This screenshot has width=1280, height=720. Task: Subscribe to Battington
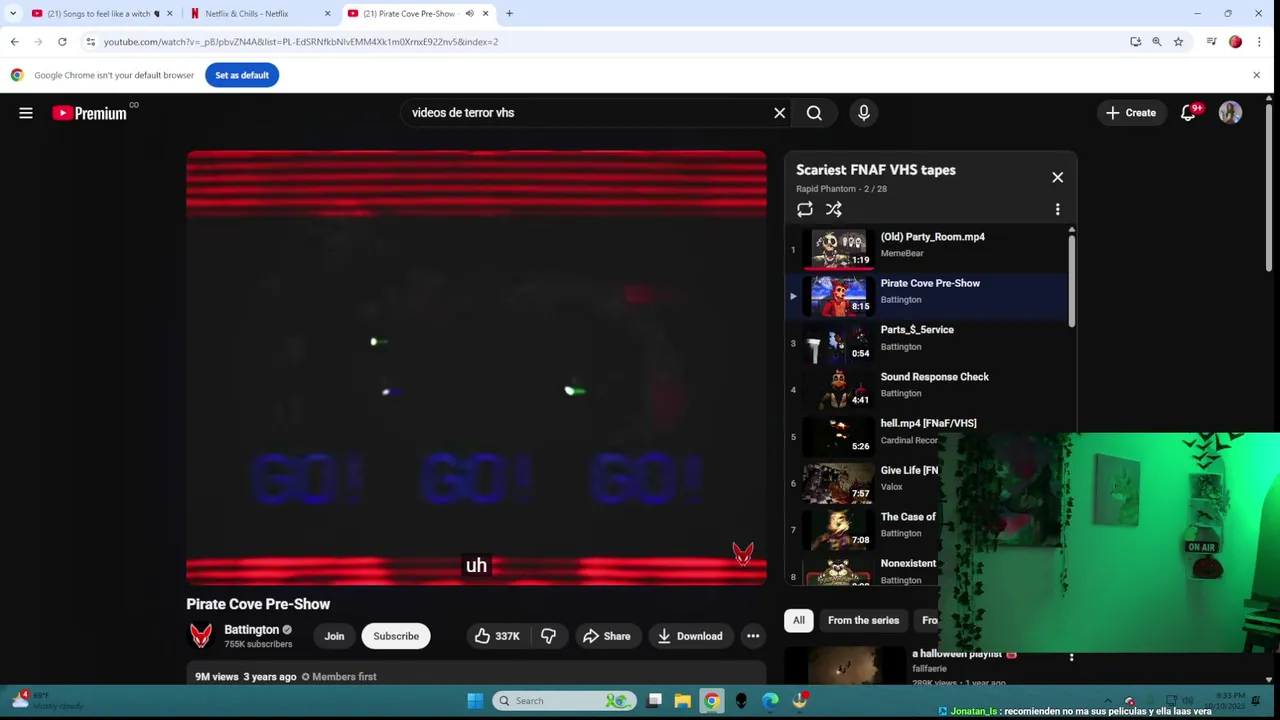click(396, 636)
